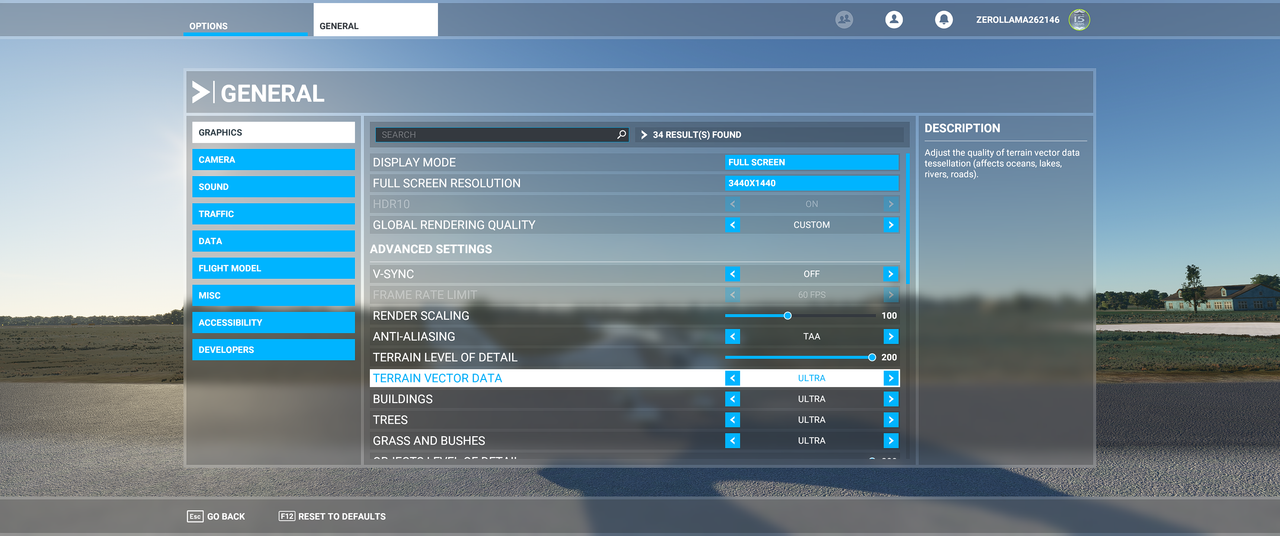Click the Terrain Level of Detail value 200
This screenshot has height=536, width=1280.
click(889, 357)
